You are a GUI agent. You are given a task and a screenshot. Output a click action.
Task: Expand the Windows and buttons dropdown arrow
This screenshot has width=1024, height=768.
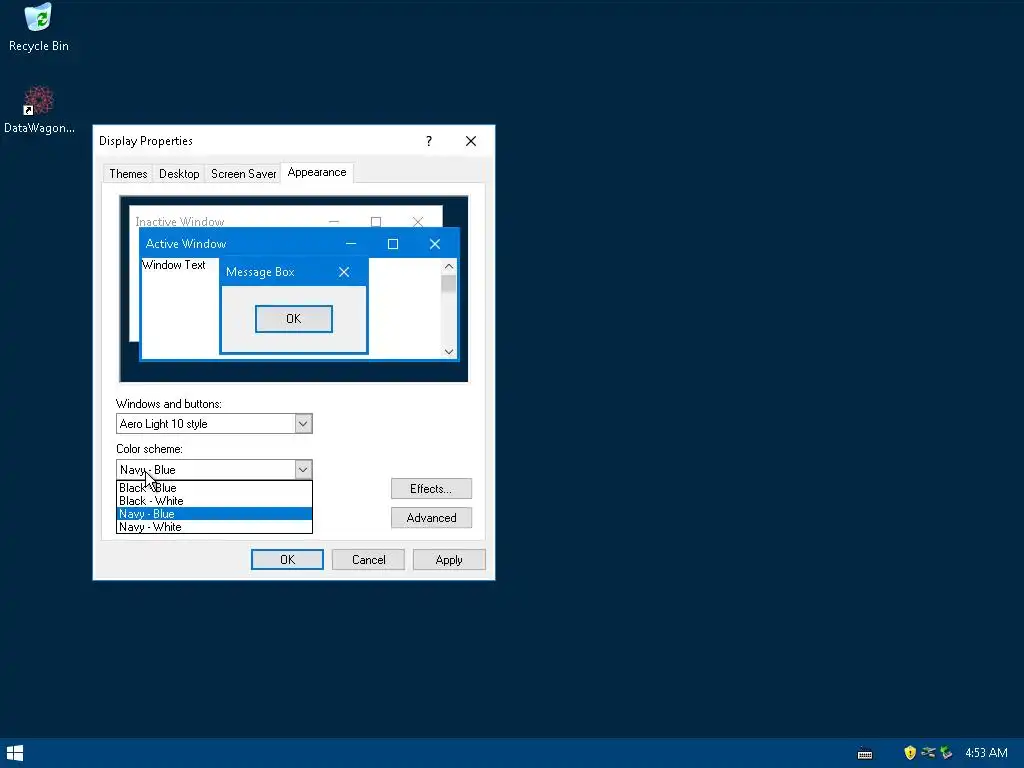click(x=303, y=424)
